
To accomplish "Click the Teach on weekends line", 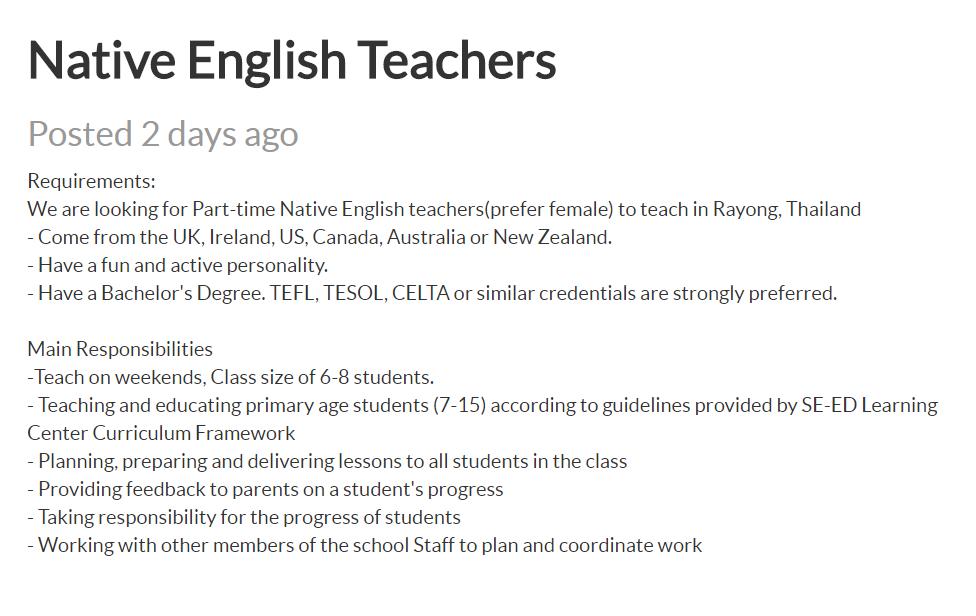I will [231, 377].
